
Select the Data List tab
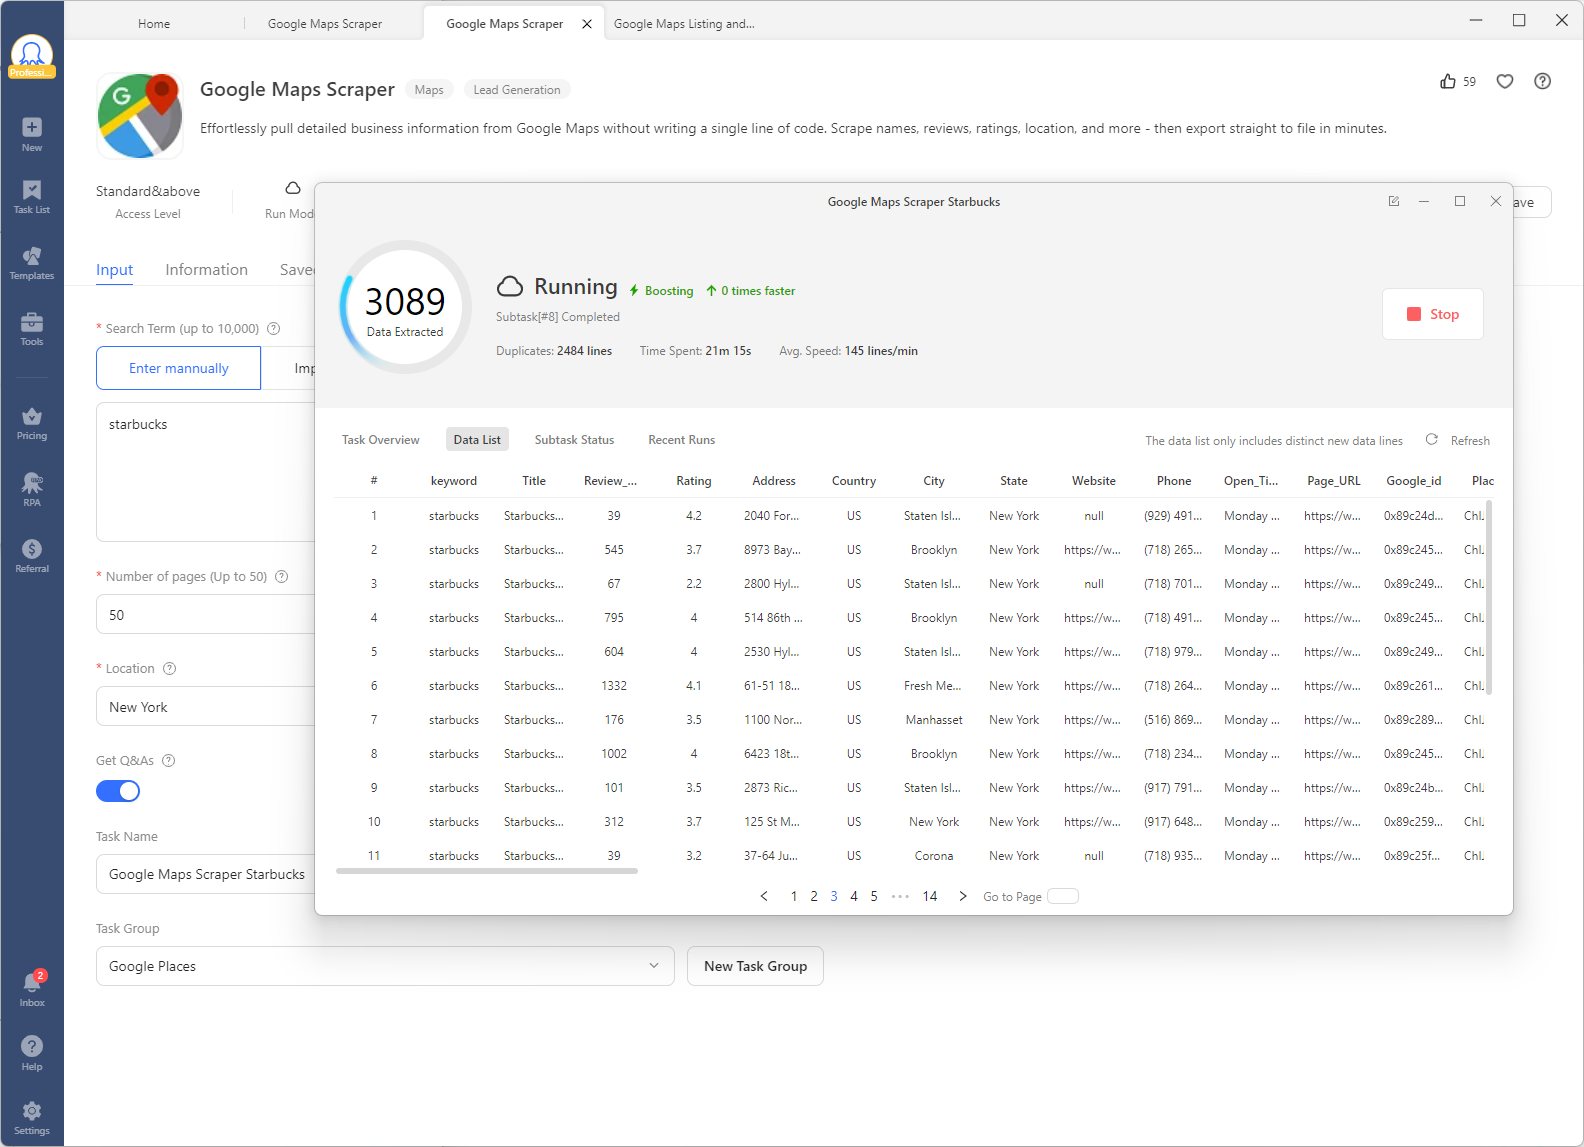[477, 440]
